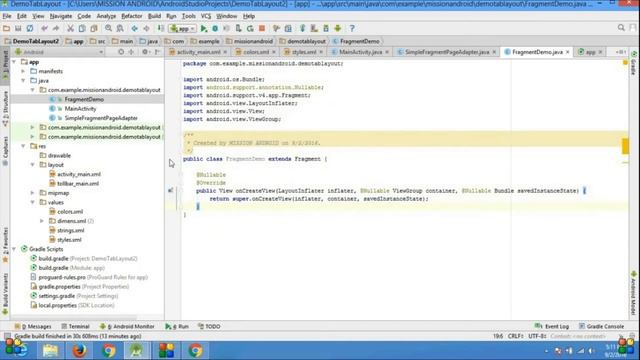640x360 pixels.
Task: Click the Paste toolbar icon
Action: point(94,28)
